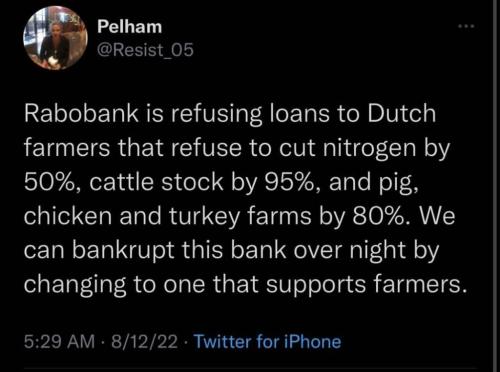Open the Twitter for iPhone source link
This screenshot has height=372, width=500.
coord(267,342)
